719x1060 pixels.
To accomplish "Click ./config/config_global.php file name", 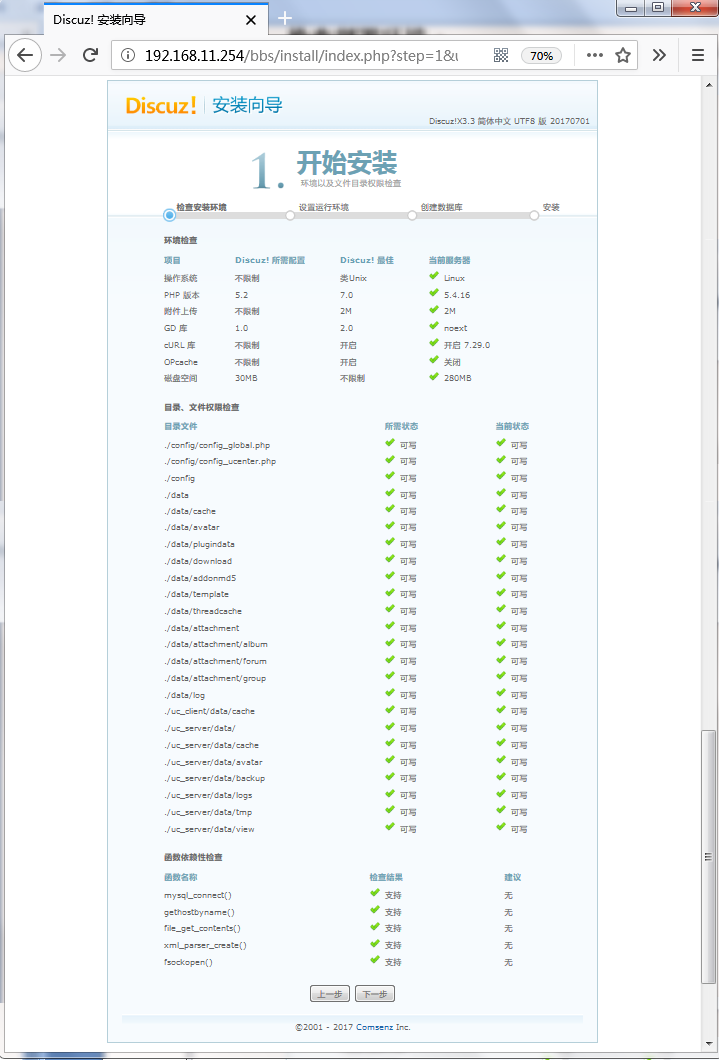I will tap(217, 445).
